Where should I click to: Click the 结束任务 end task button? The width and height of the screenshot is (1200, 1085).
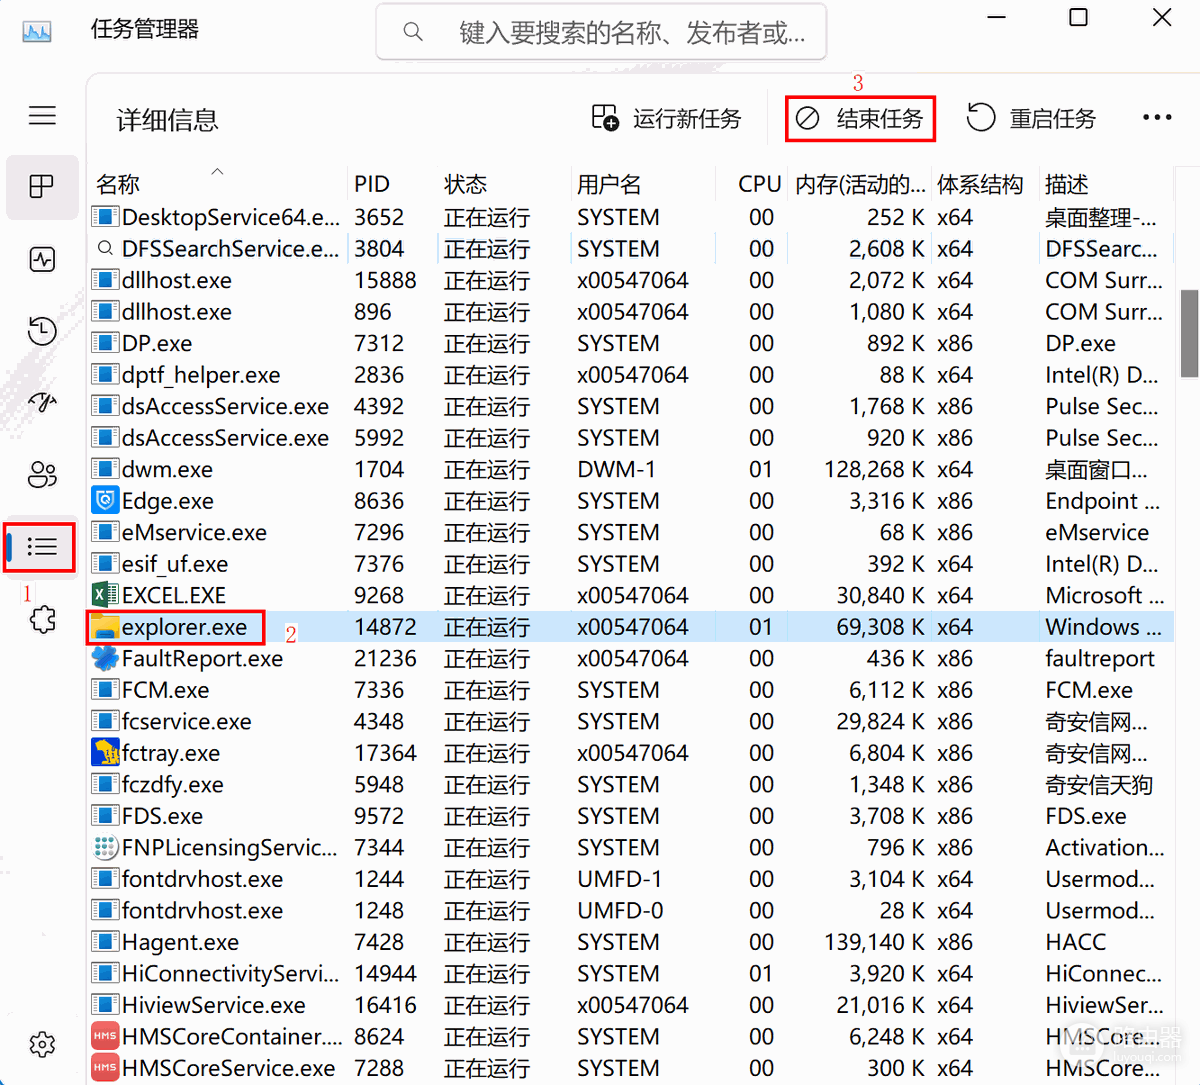point(860,119)
